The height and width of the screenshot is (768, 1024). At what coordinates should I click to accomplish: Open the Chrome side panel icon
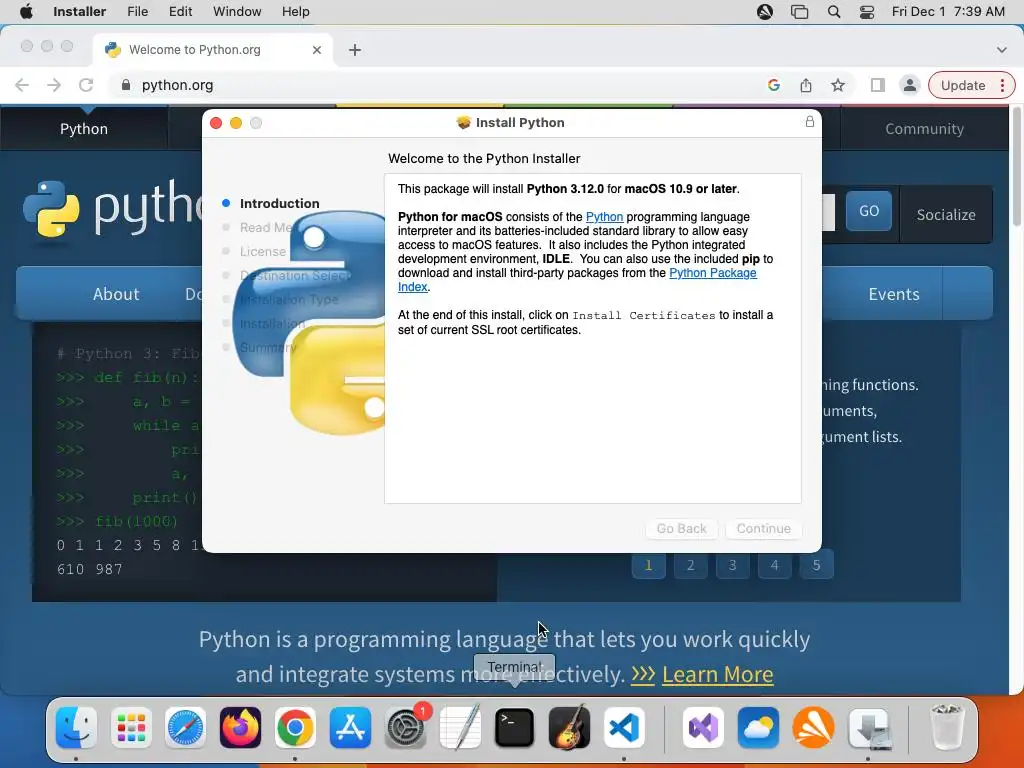(878, 85)
